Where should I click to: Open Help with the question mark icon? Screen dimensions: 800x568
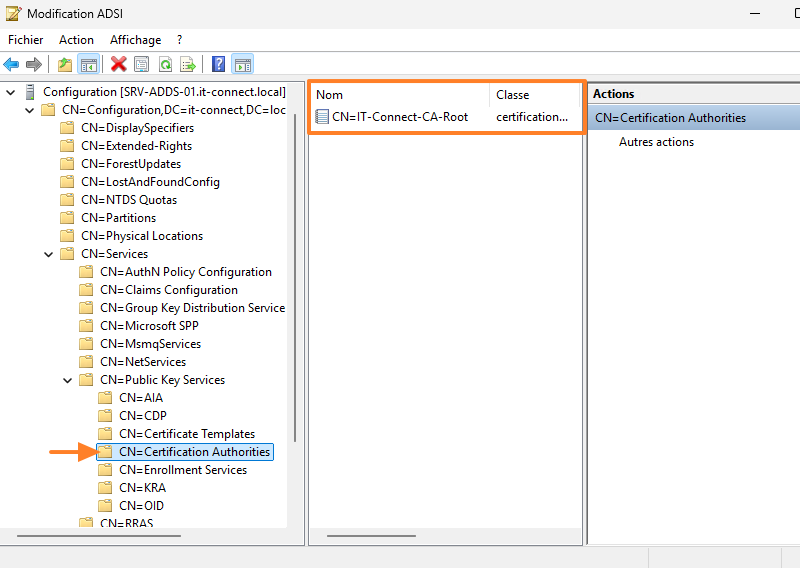(218, 65)
